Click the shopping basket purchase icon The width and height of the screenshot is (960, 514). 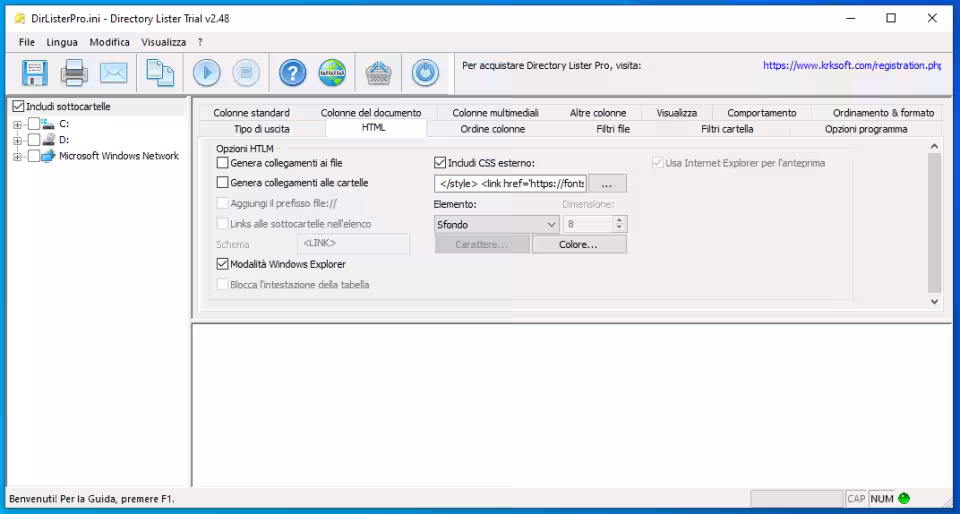coord(378,73)
